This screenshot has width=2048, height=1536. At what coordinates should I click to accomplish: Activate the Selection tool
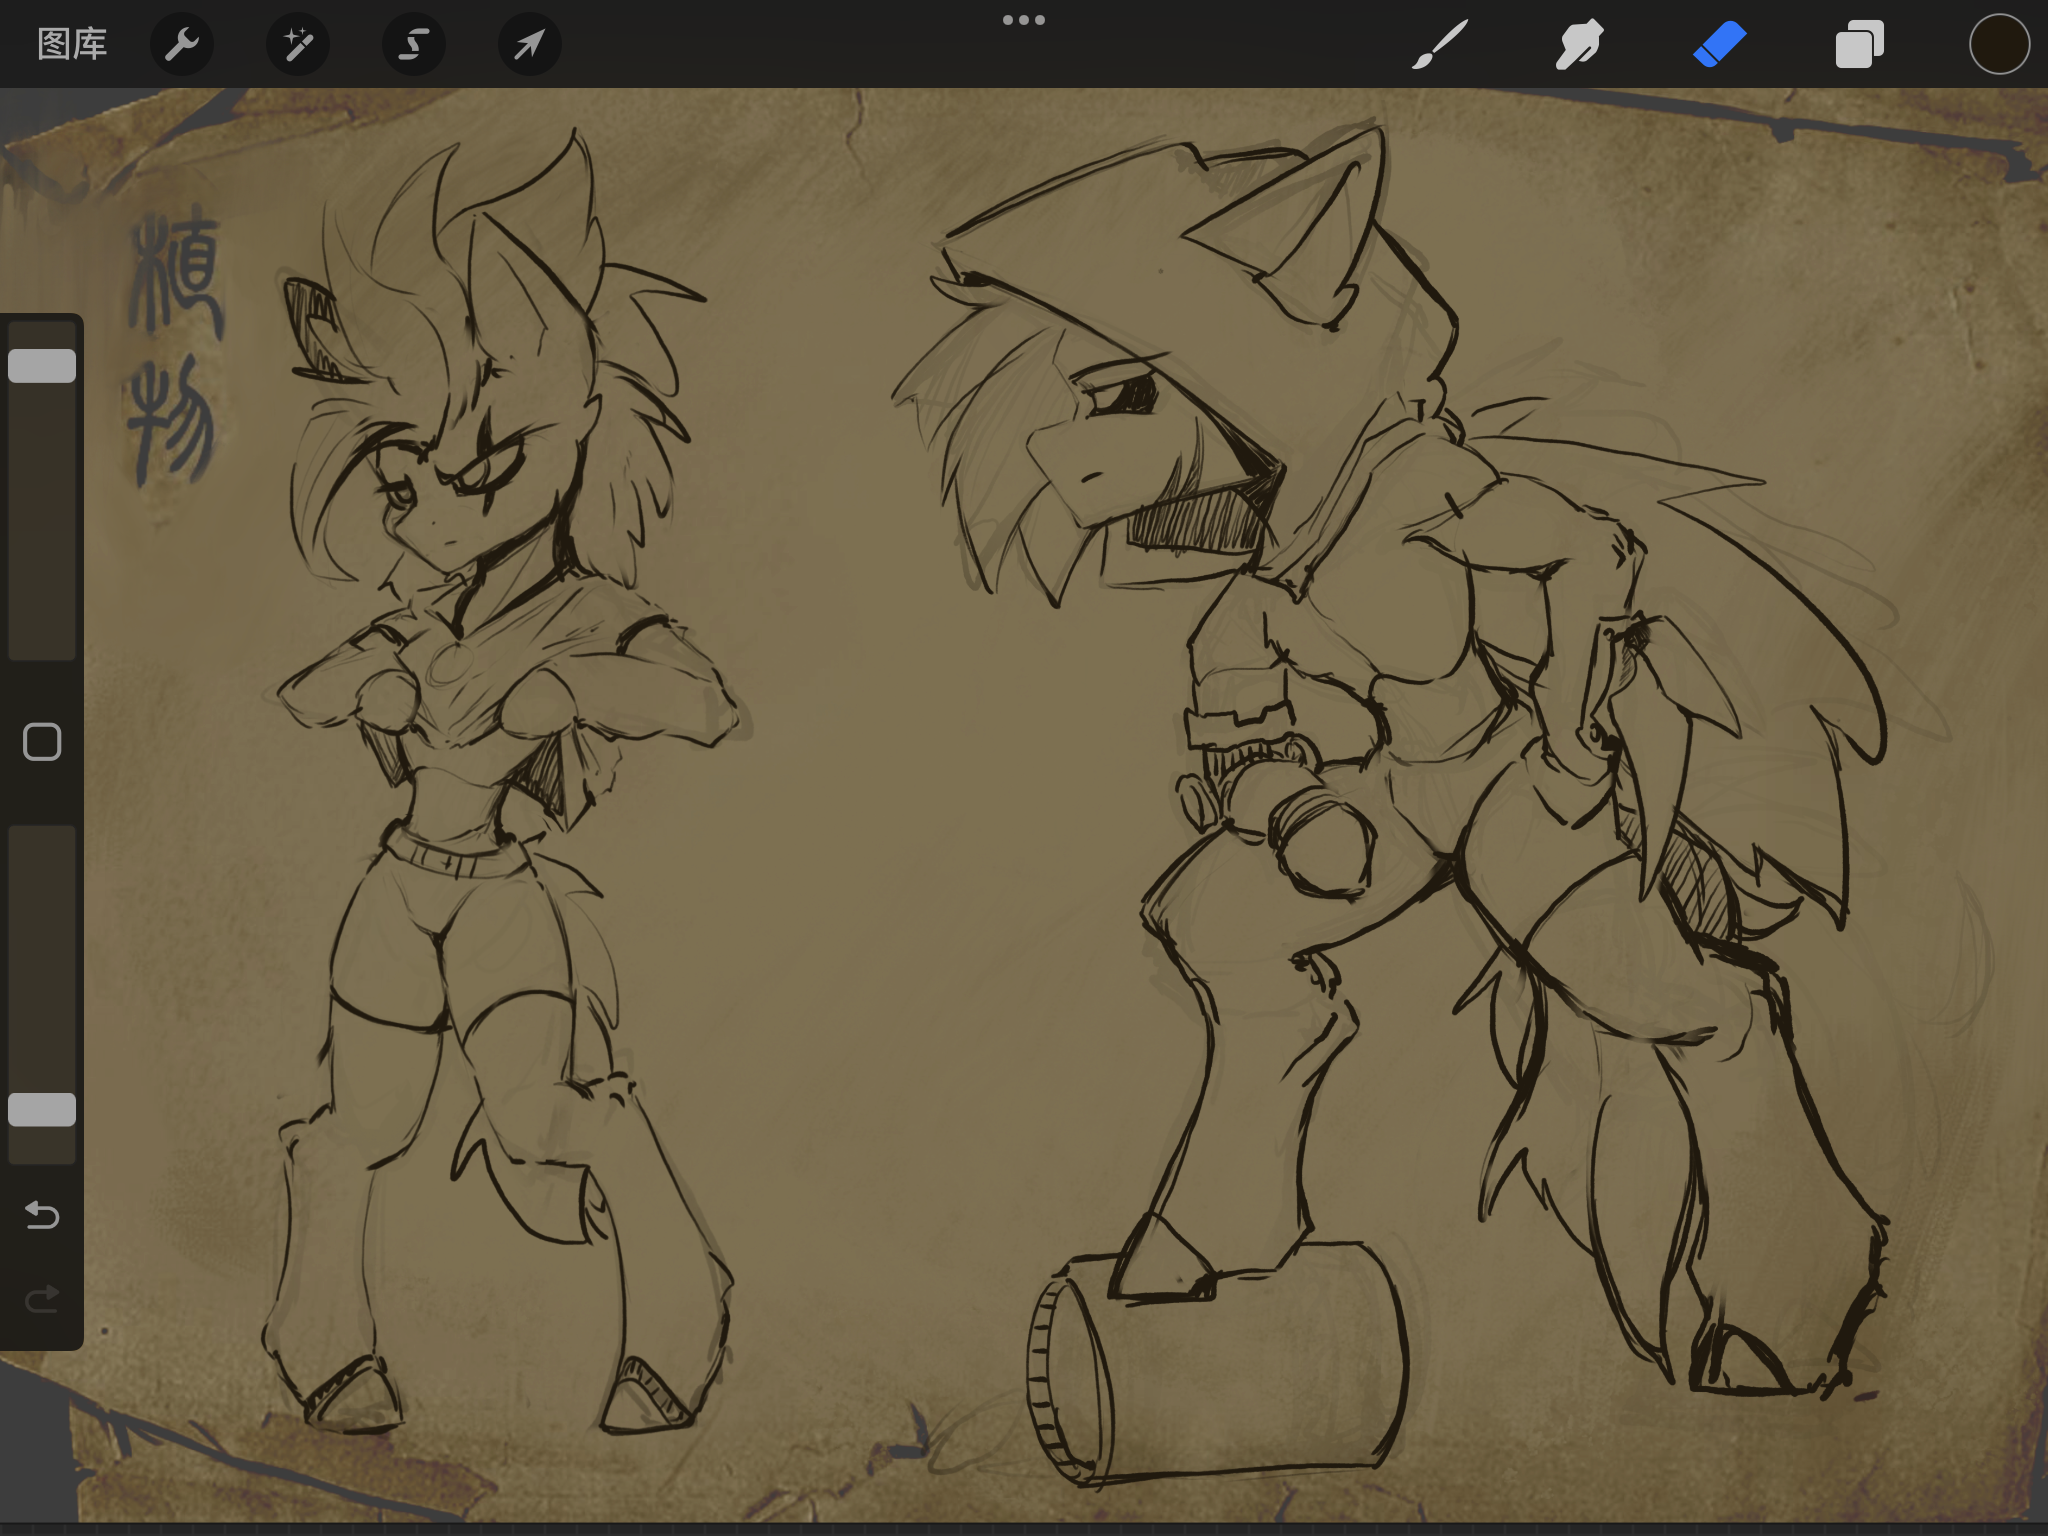[413, 44]
